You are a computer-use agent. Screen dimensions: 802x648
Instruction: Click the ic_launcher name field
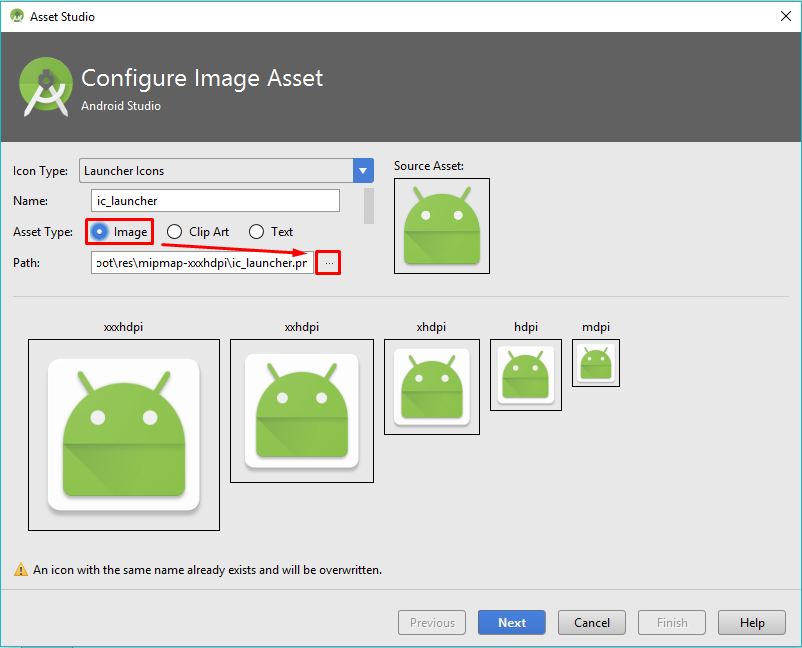coord(215,200)
